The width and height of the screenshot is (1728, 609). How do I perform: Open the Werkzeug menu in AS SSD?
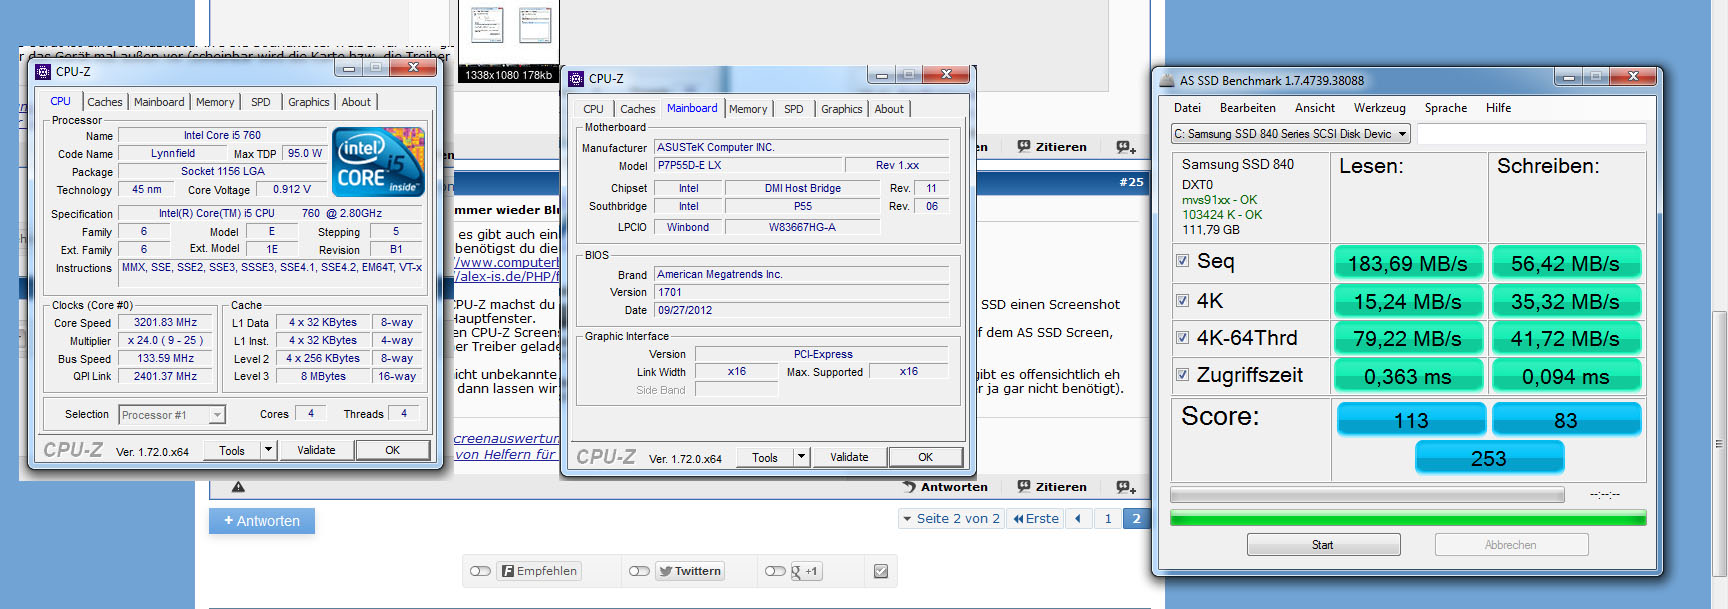coord(1379,108)
